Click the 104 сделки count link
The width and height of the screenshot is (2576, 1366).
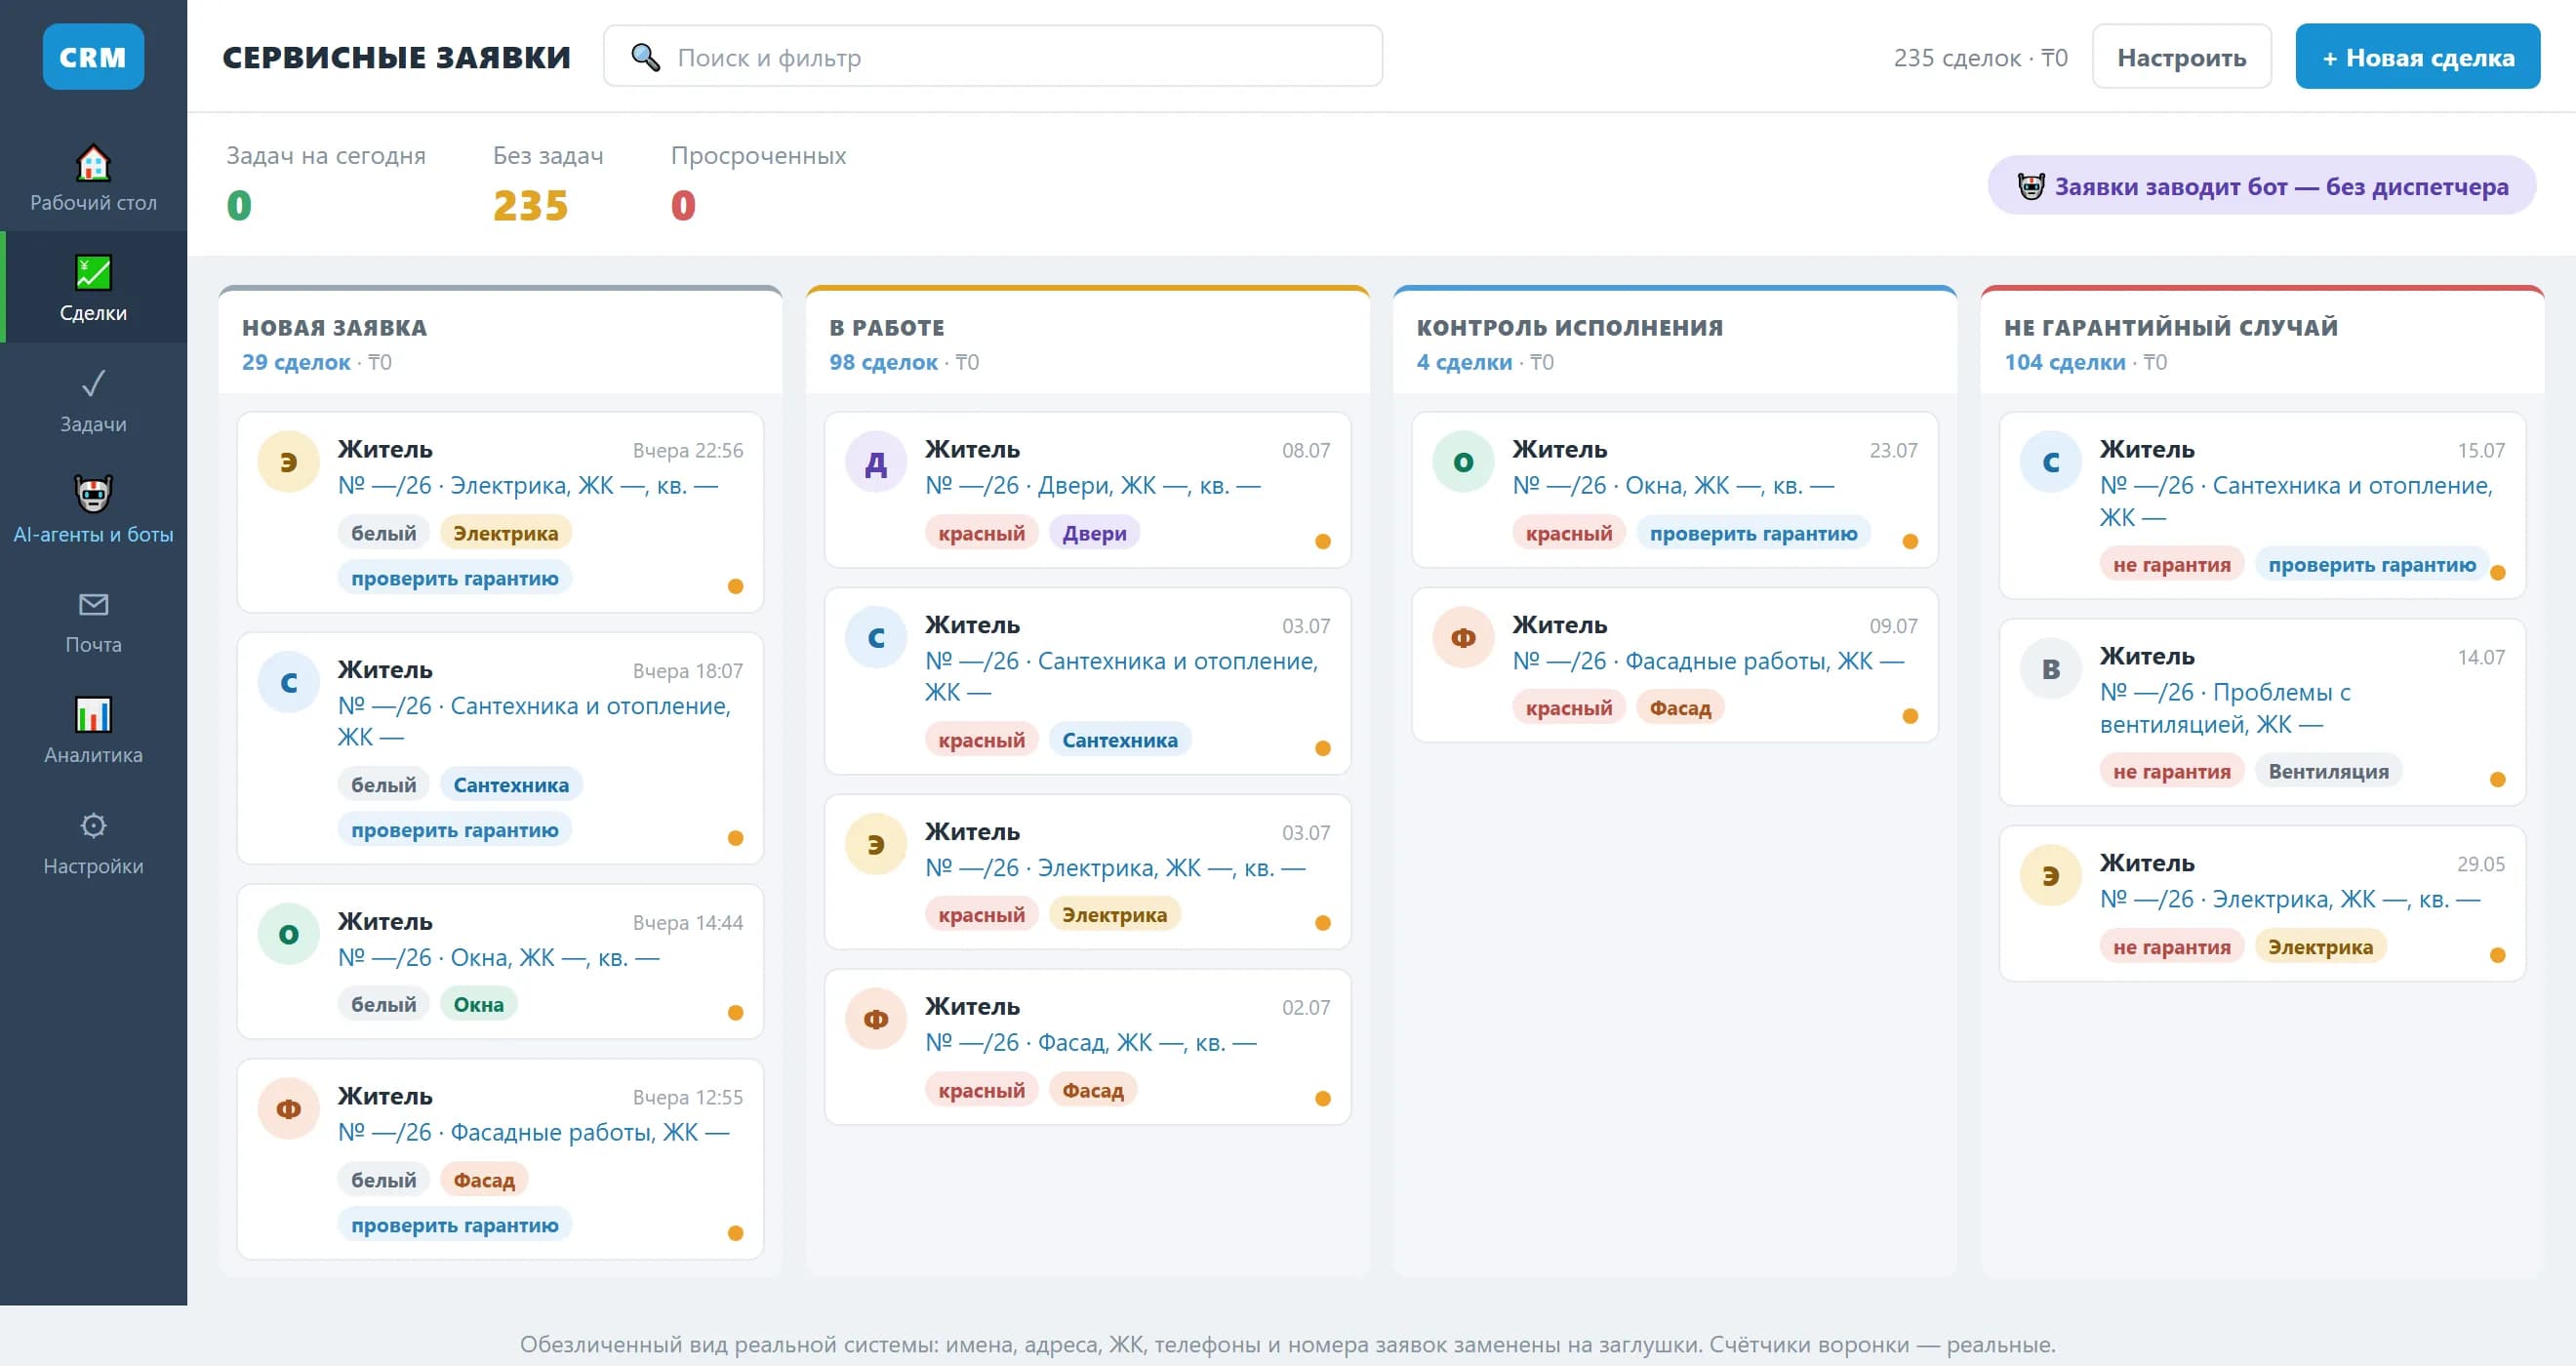2064,362
